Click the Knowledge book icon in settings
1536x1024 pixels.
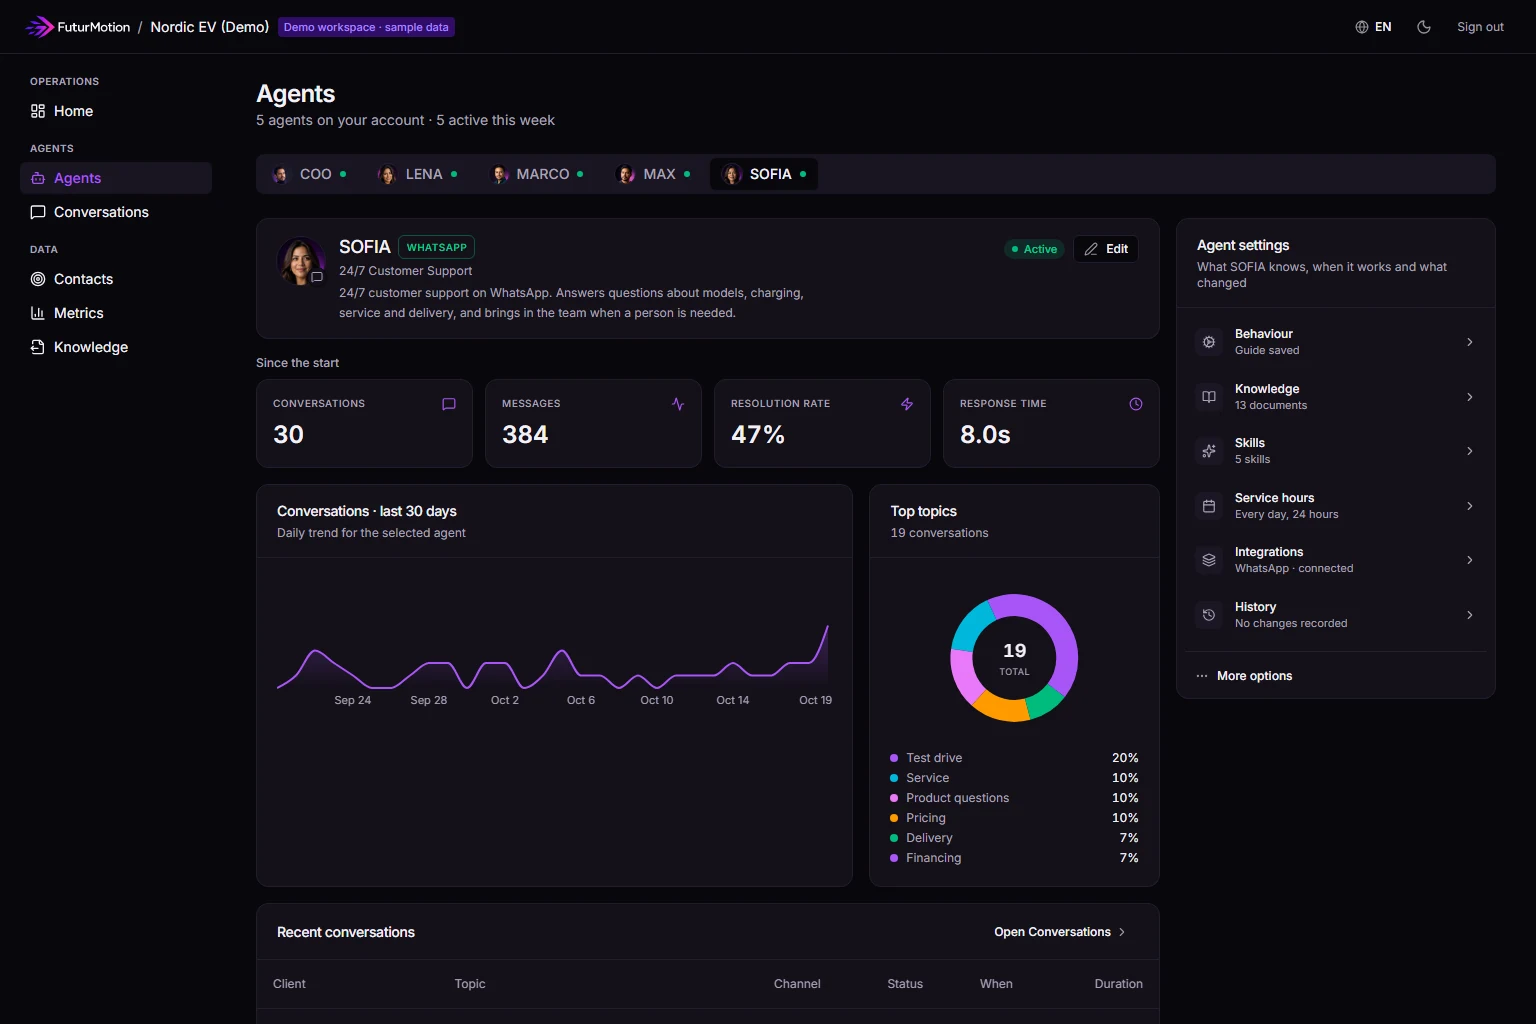click(x=1209, y=397)
